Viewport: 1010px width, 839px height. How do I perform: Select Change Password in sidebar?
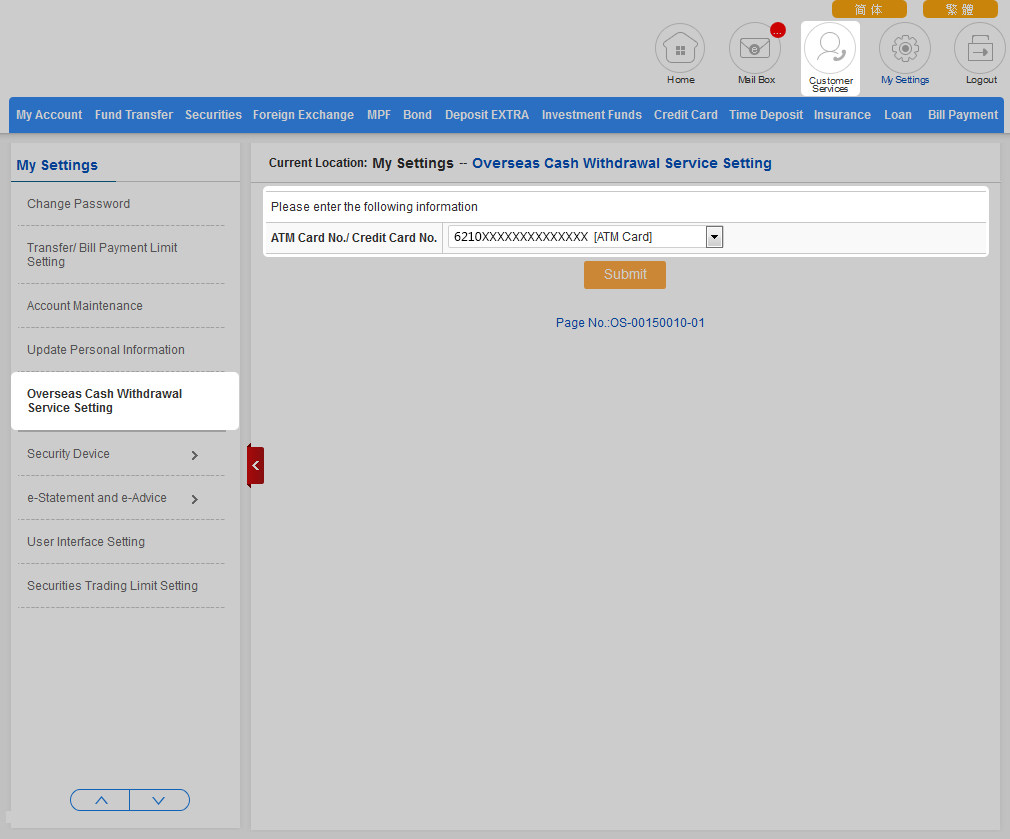[79, 204]
